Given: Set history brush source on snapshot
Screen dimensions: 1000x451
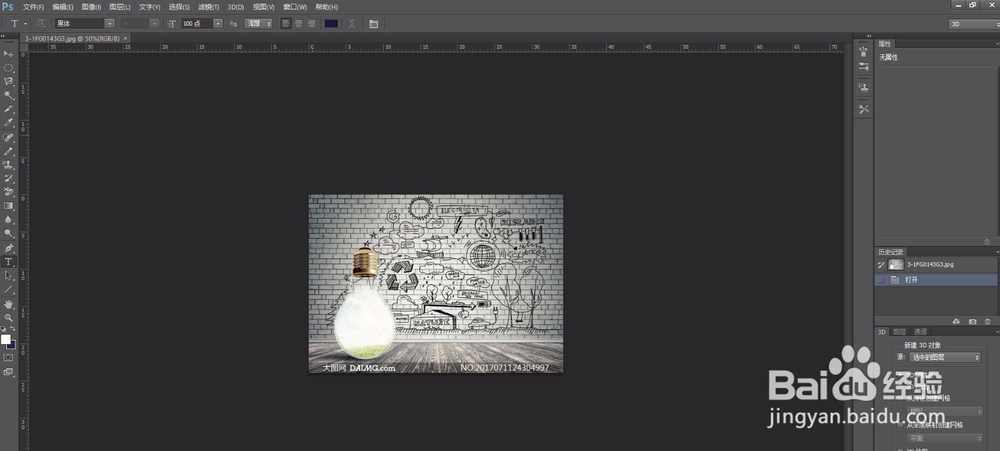Looking at the screenshot, I should click(x=881, y=264).
